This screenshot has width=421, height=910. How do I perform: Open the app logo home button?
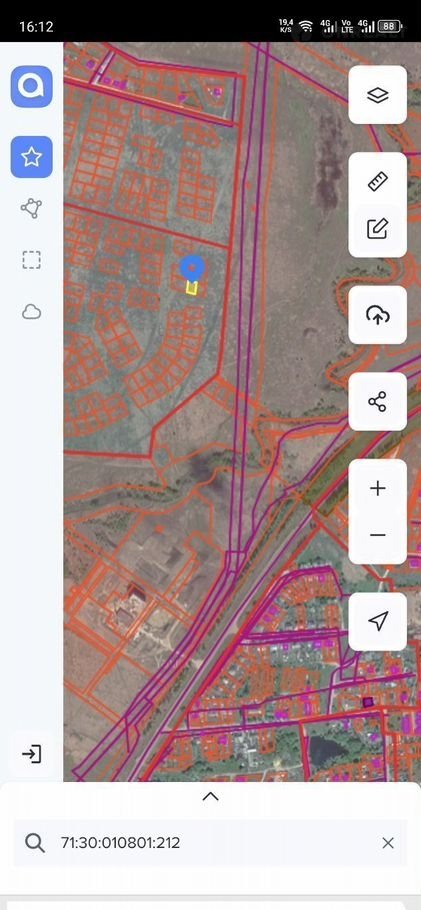[31, 86]
